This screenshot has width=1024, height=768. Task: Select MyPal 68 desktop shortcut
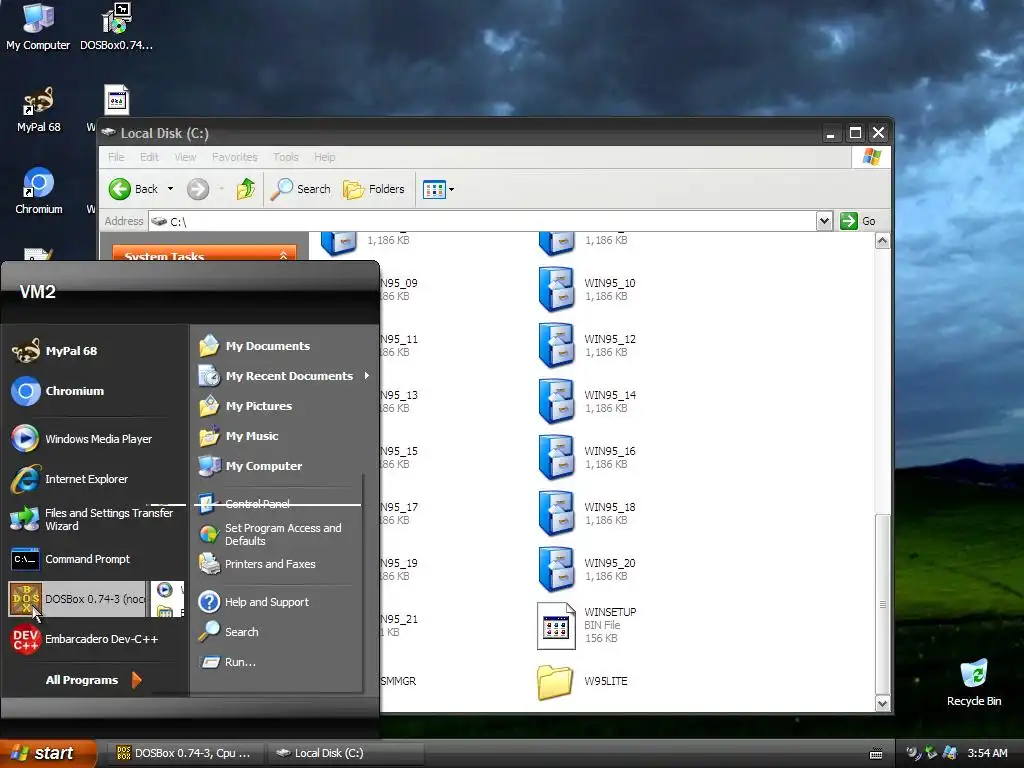click(39, 109)
